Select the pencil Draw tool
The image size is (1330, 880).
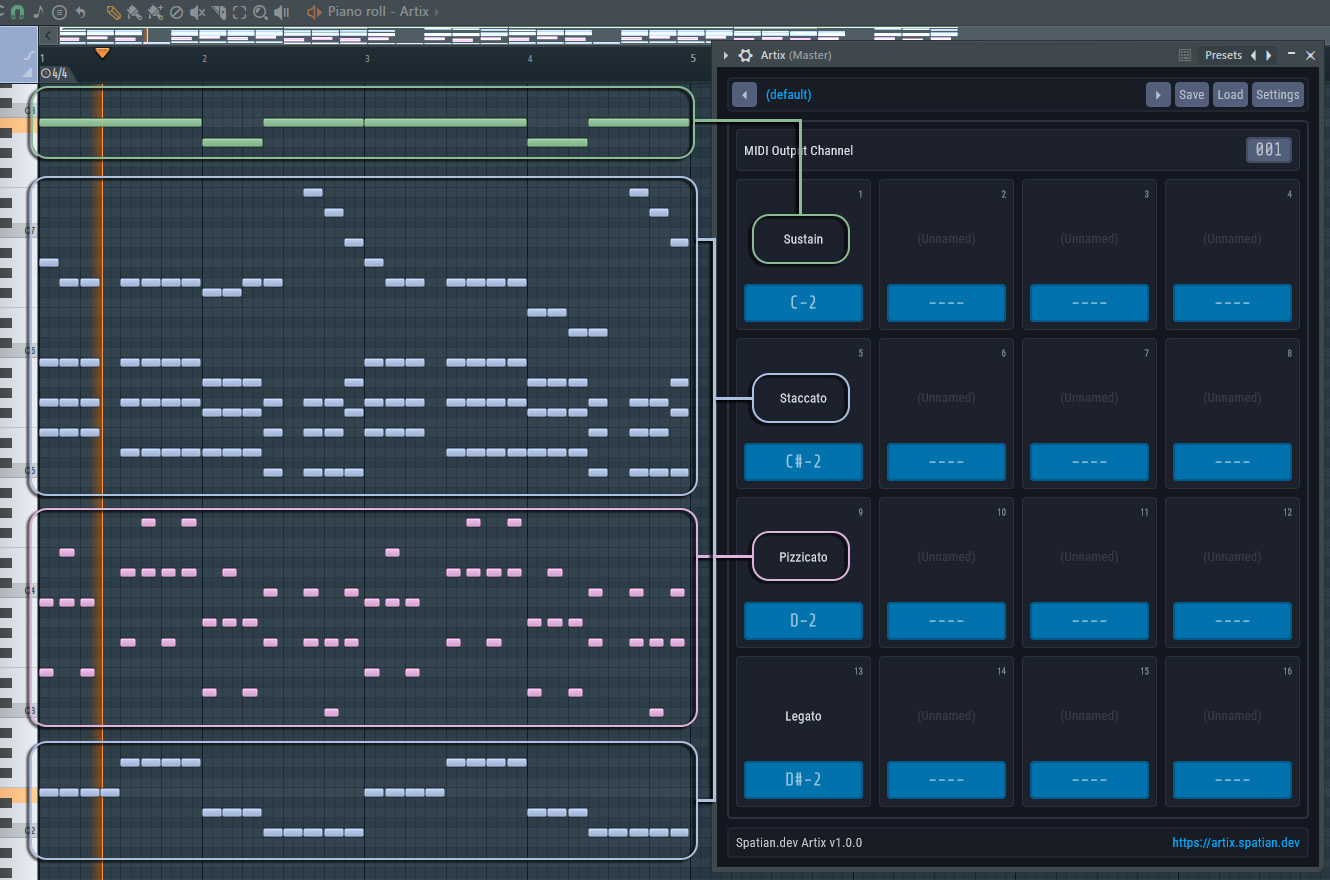tap(114, 12)
